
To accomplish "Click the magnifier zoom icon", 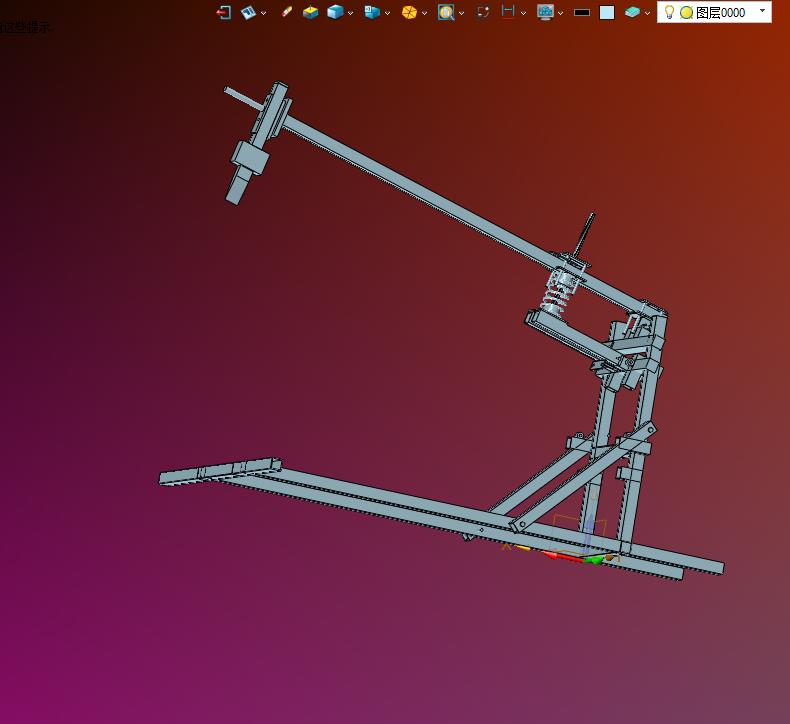I will point(446,12).
